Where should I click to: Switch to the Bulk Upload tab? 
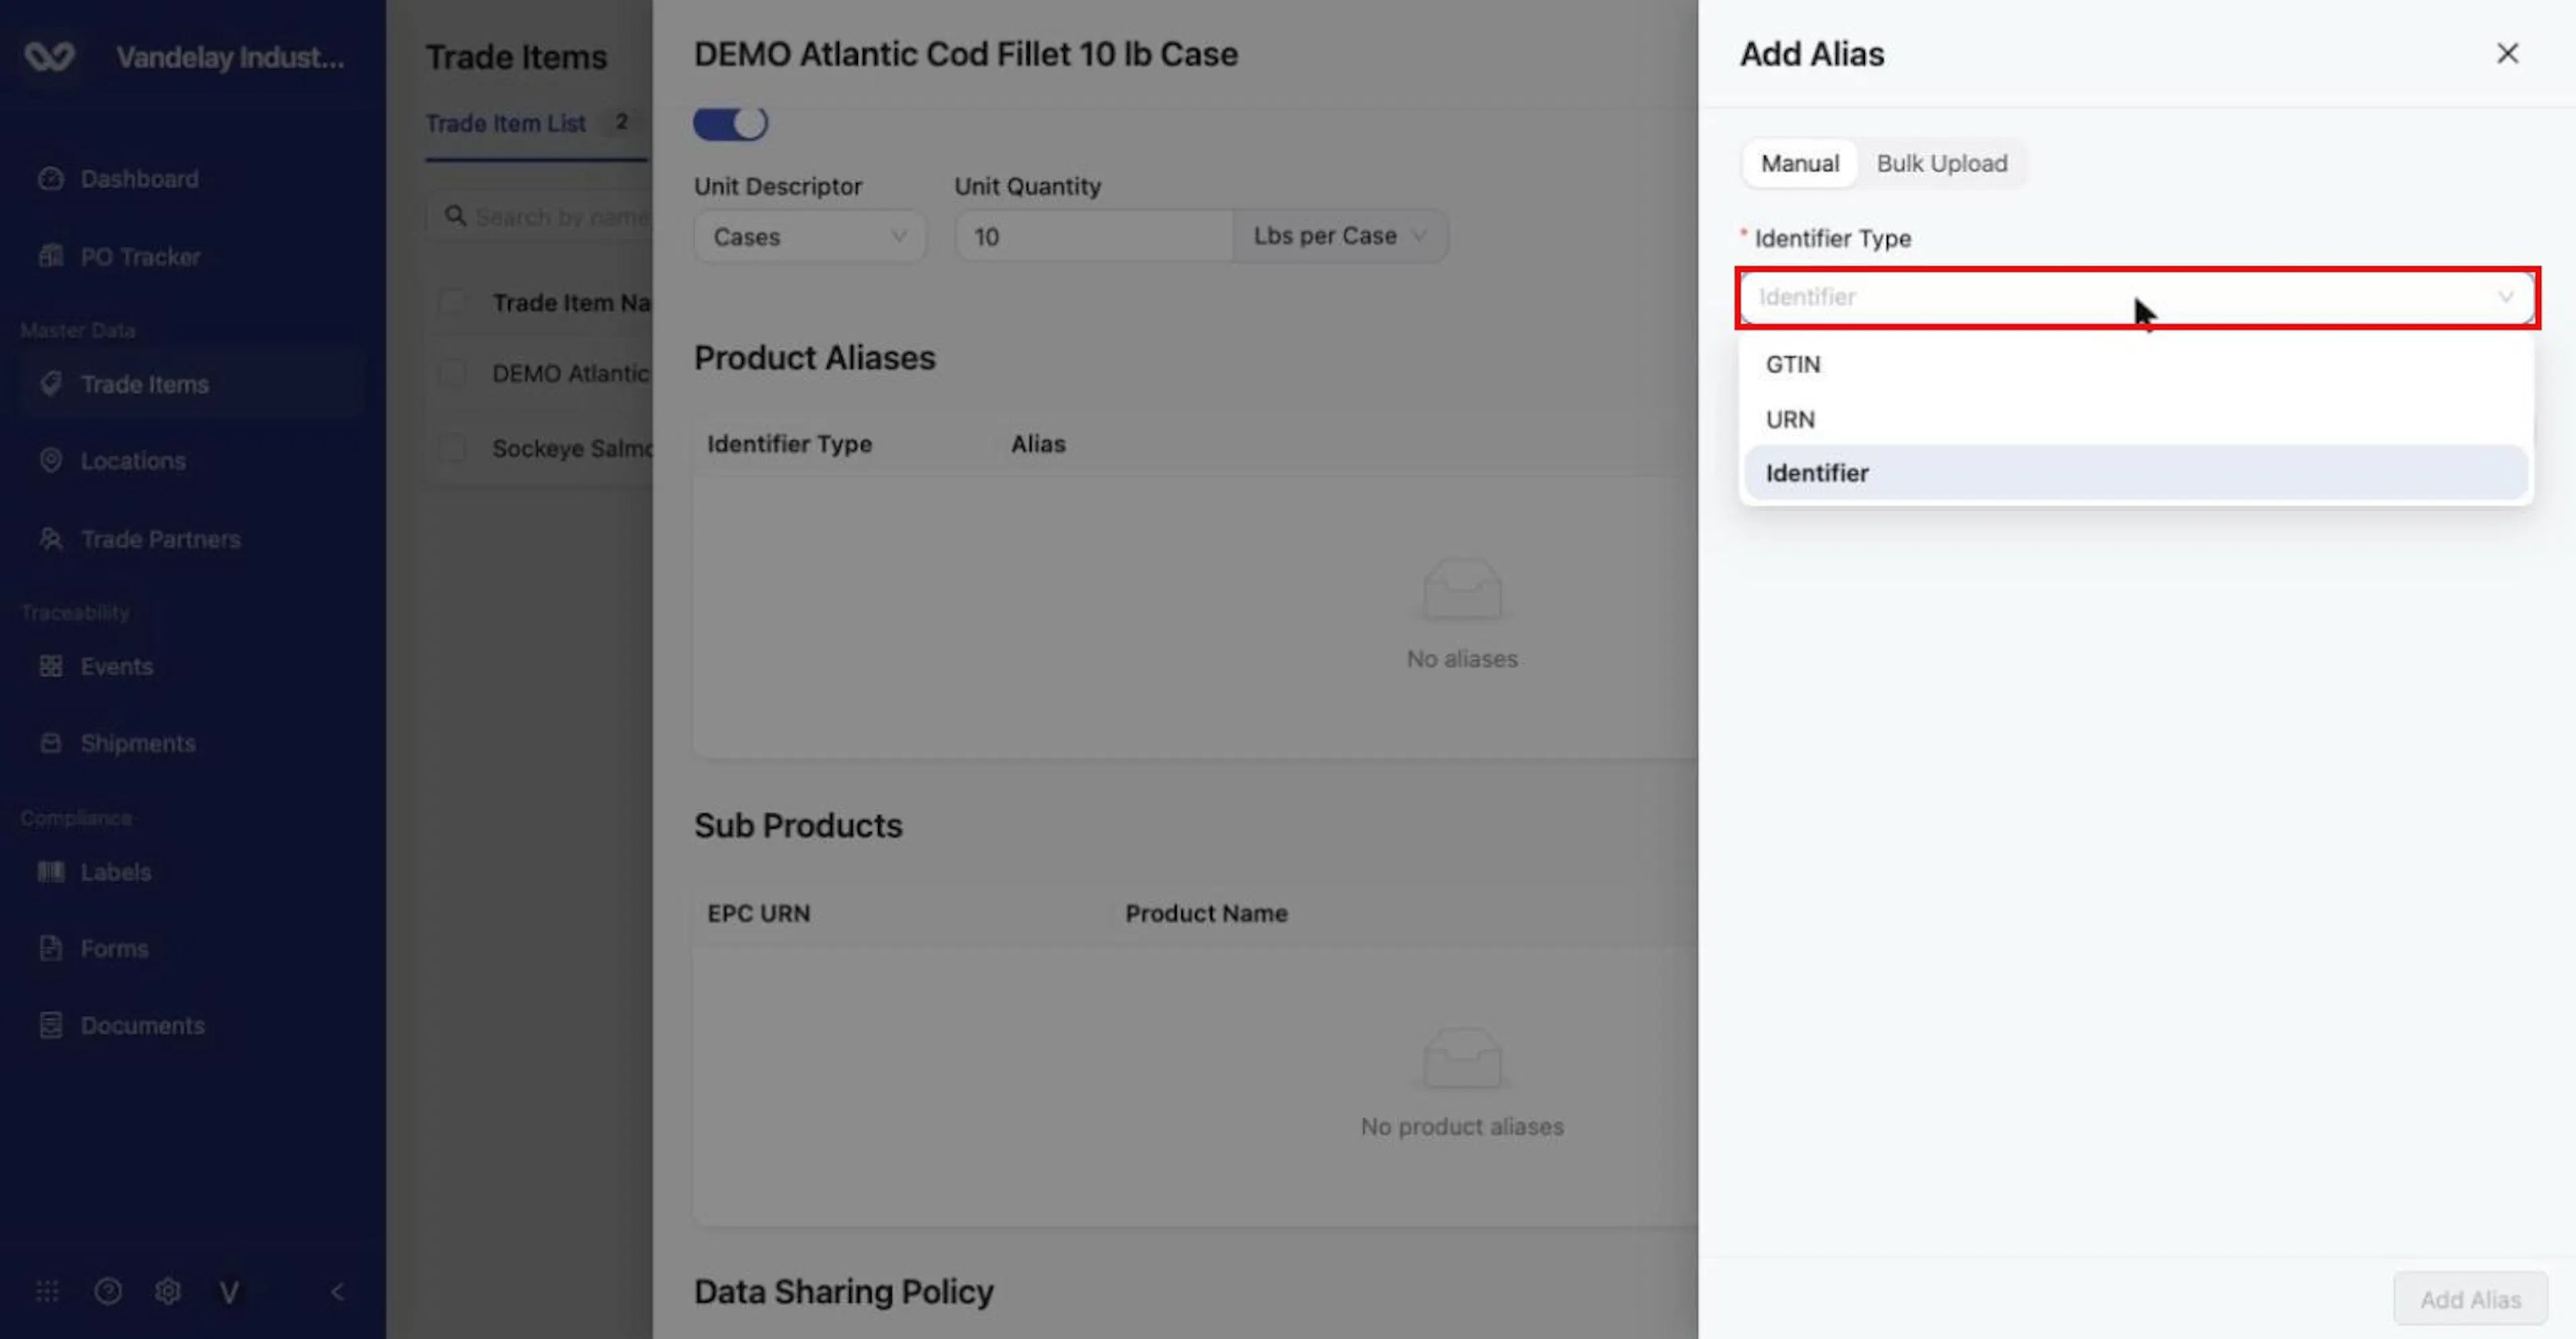click(x=1941, y=163)
